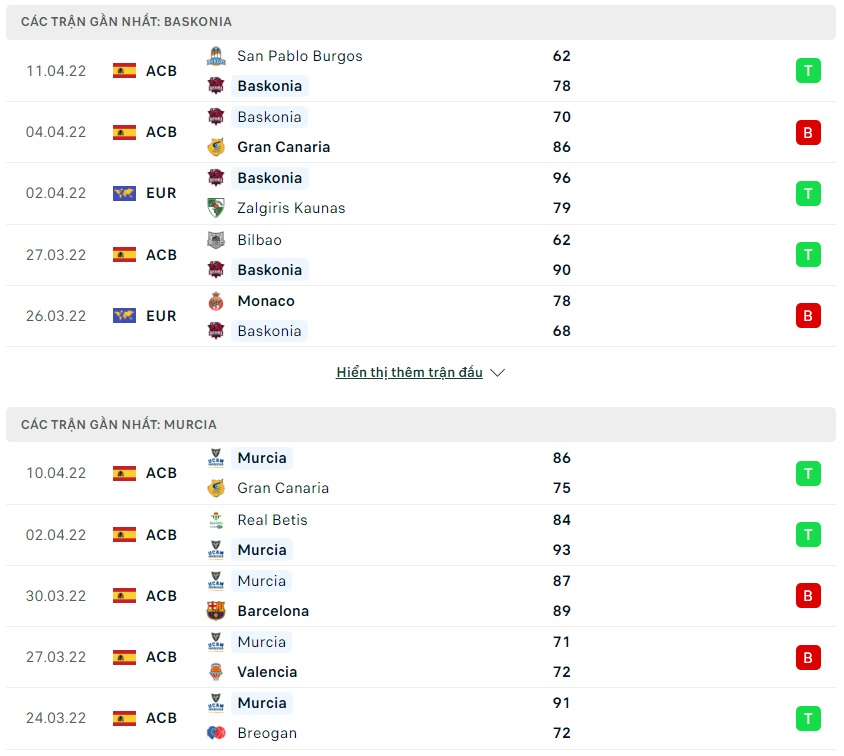Click the Zalgiris Kaunas green logo
Viewport: 844px width, 756px height.
(216, 208)
